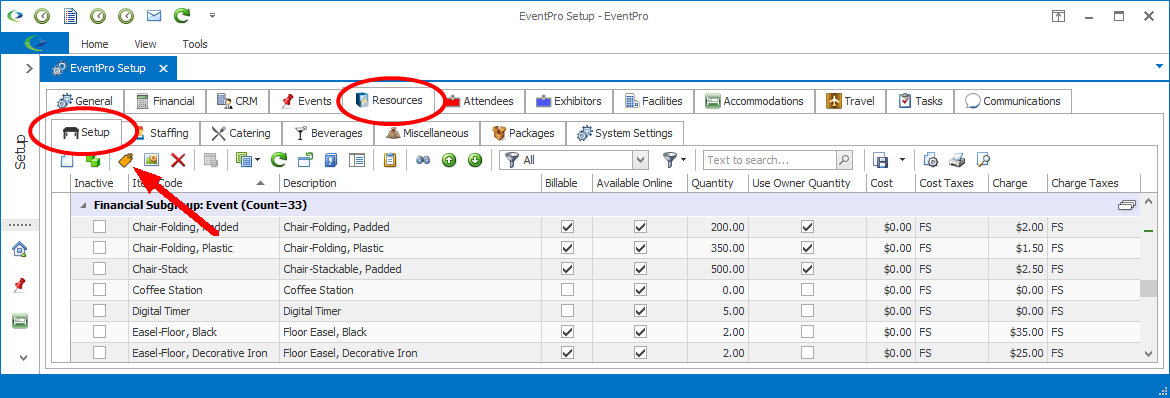The width and height of the screenshot is (1170, 398).
Task: Click the window with green arrow icon
Action: (x=305, y=160)
